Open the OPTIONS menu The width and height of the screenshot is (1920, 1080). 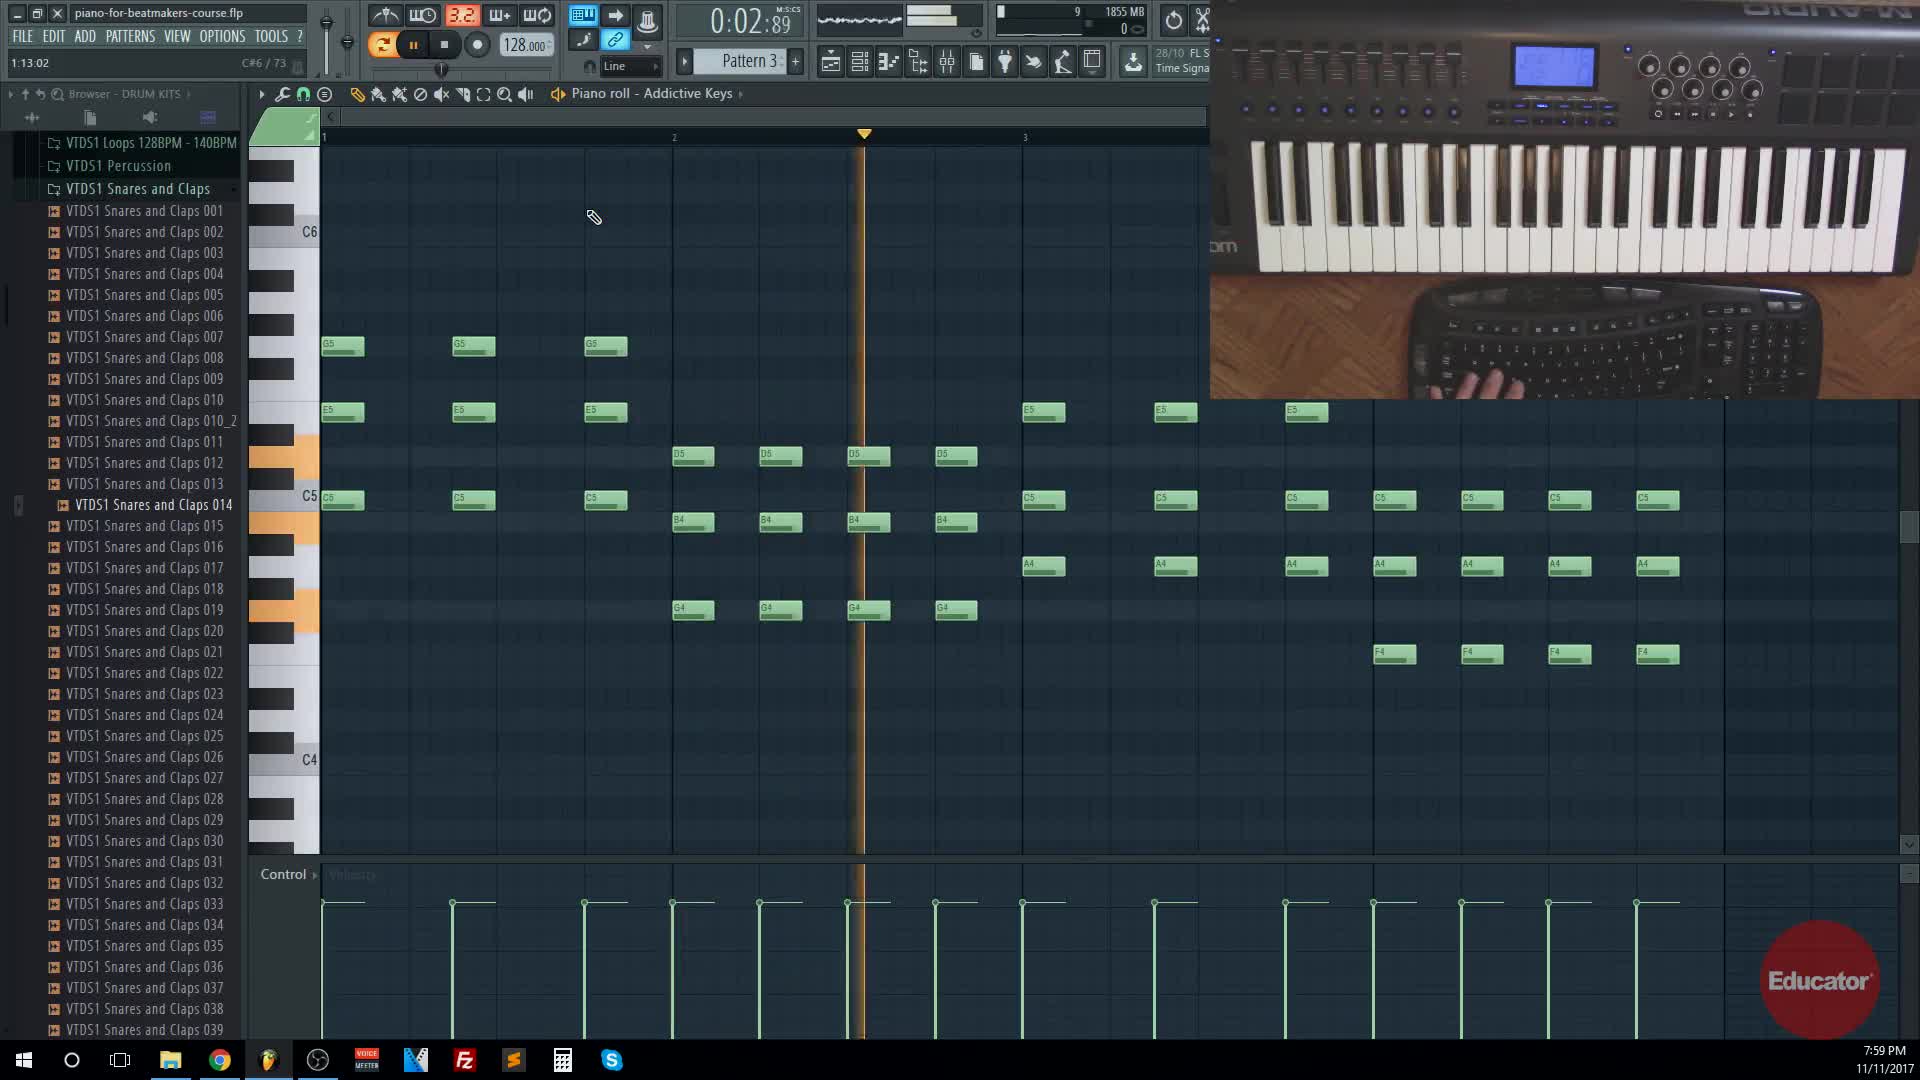222,36
